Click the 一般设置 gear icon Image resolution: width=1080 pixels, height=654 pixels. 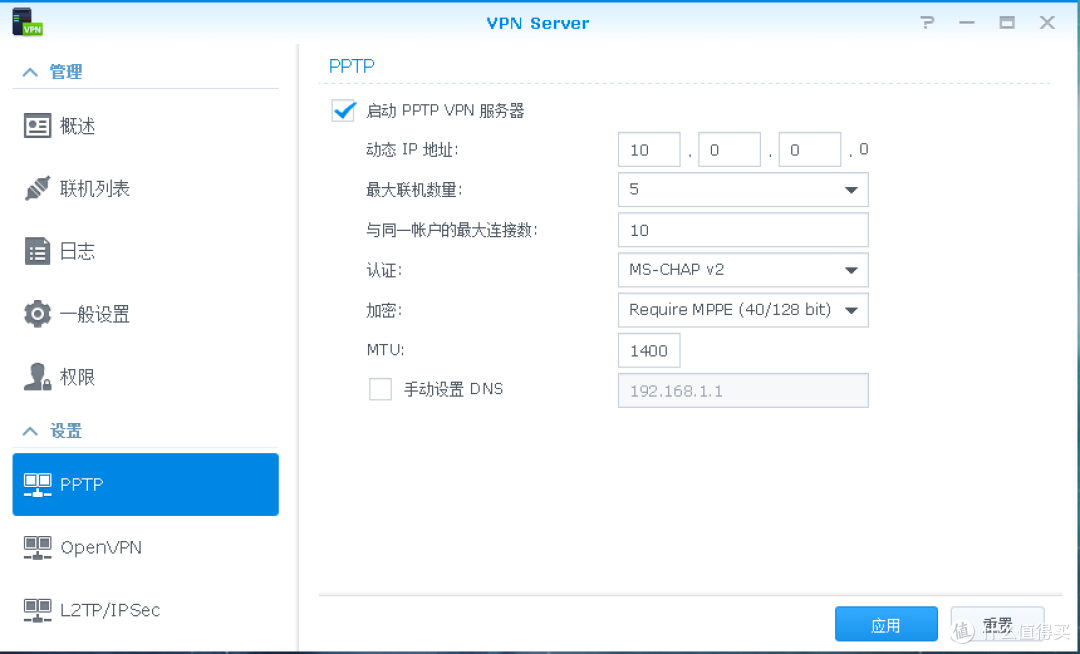[37, 314]
